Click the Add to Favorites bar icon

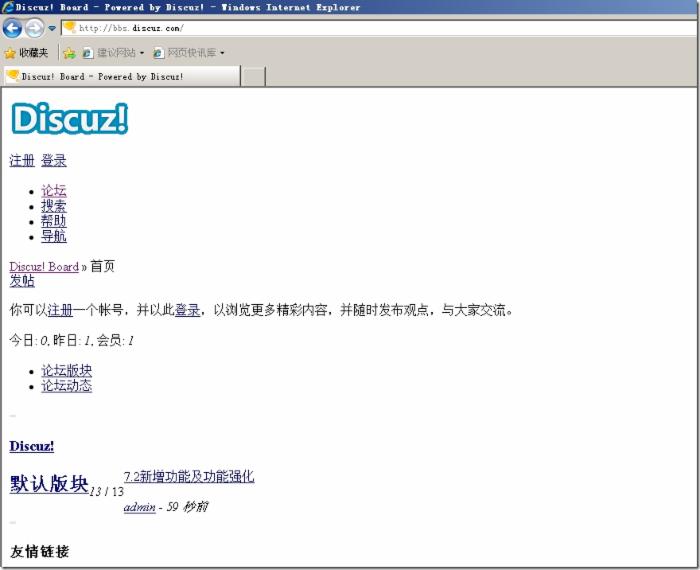(x=69, y=53)
